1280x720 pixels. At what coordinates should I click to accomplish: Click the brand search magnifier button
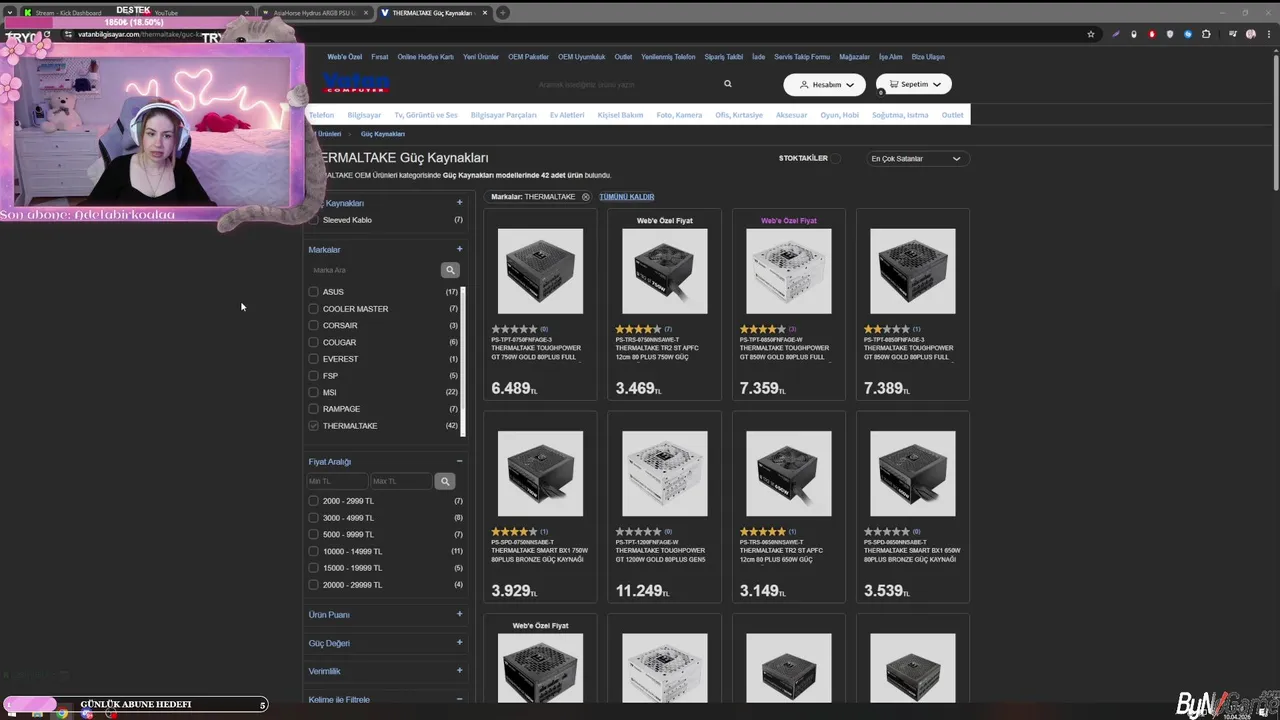450,270
